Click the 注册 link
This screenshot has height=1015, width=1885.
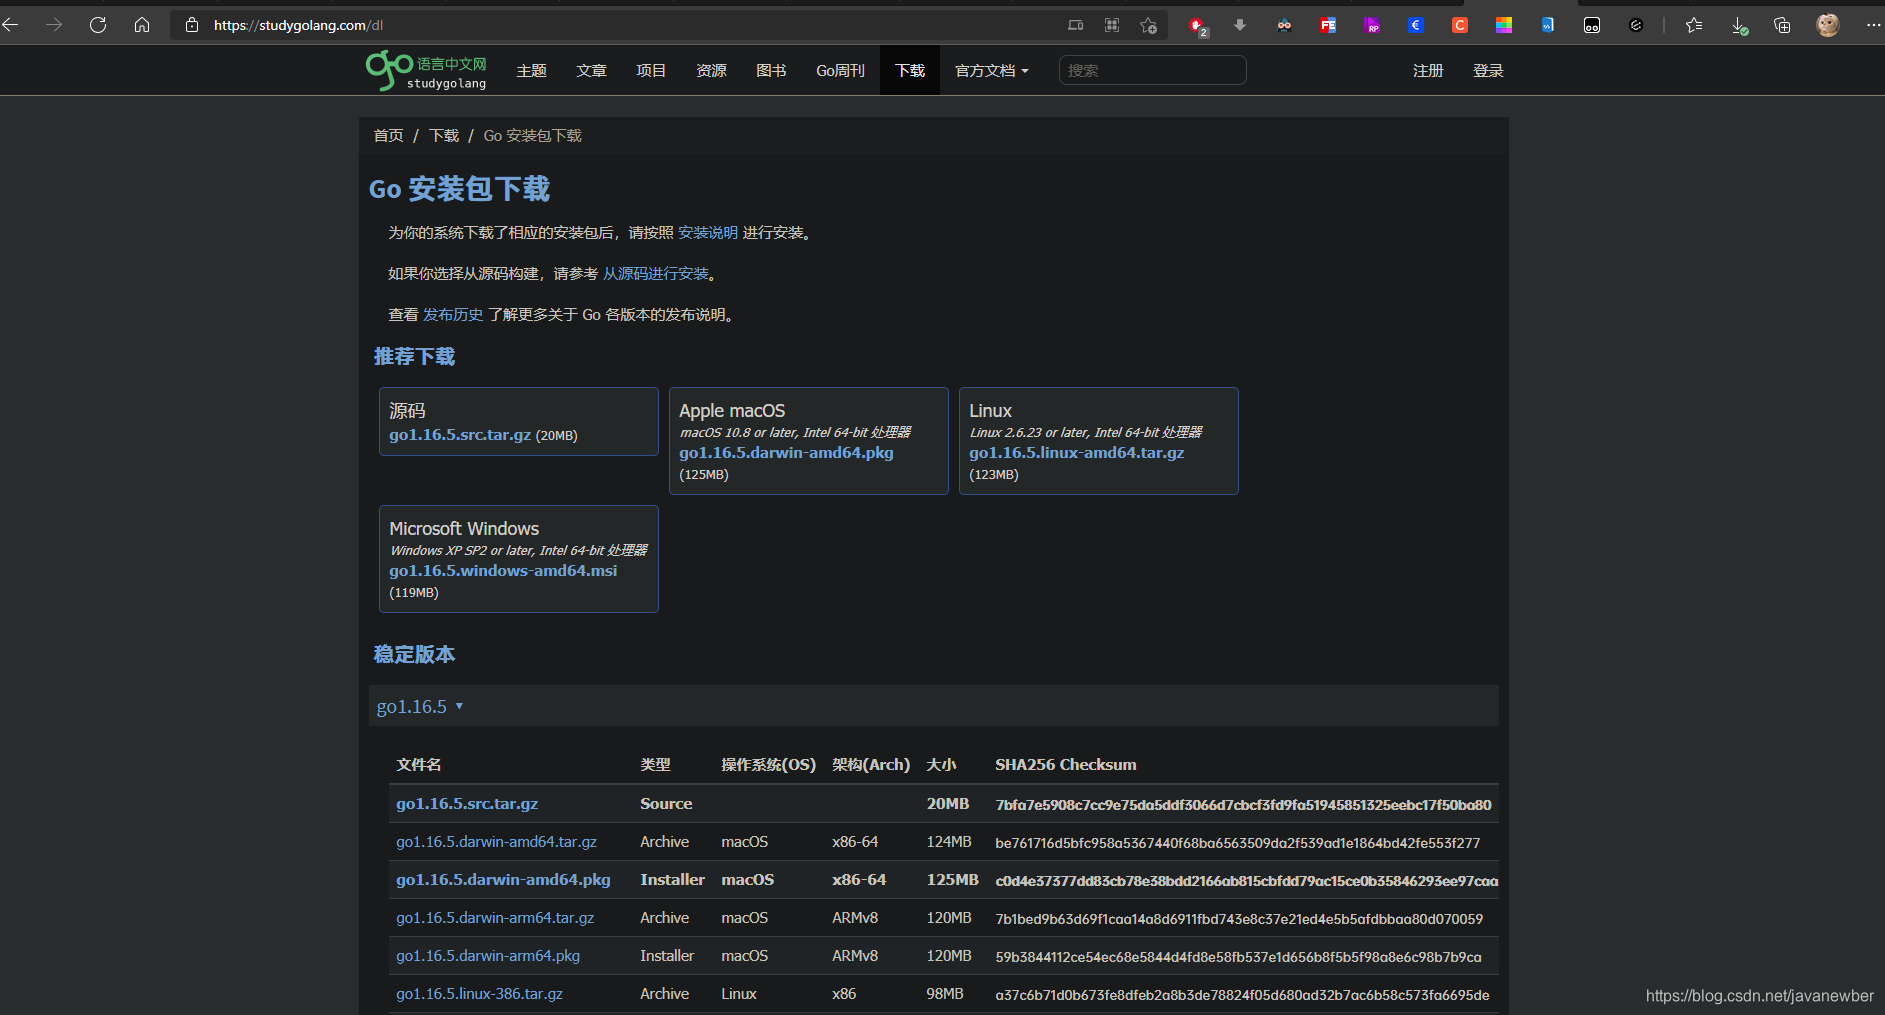[1428, 71]
